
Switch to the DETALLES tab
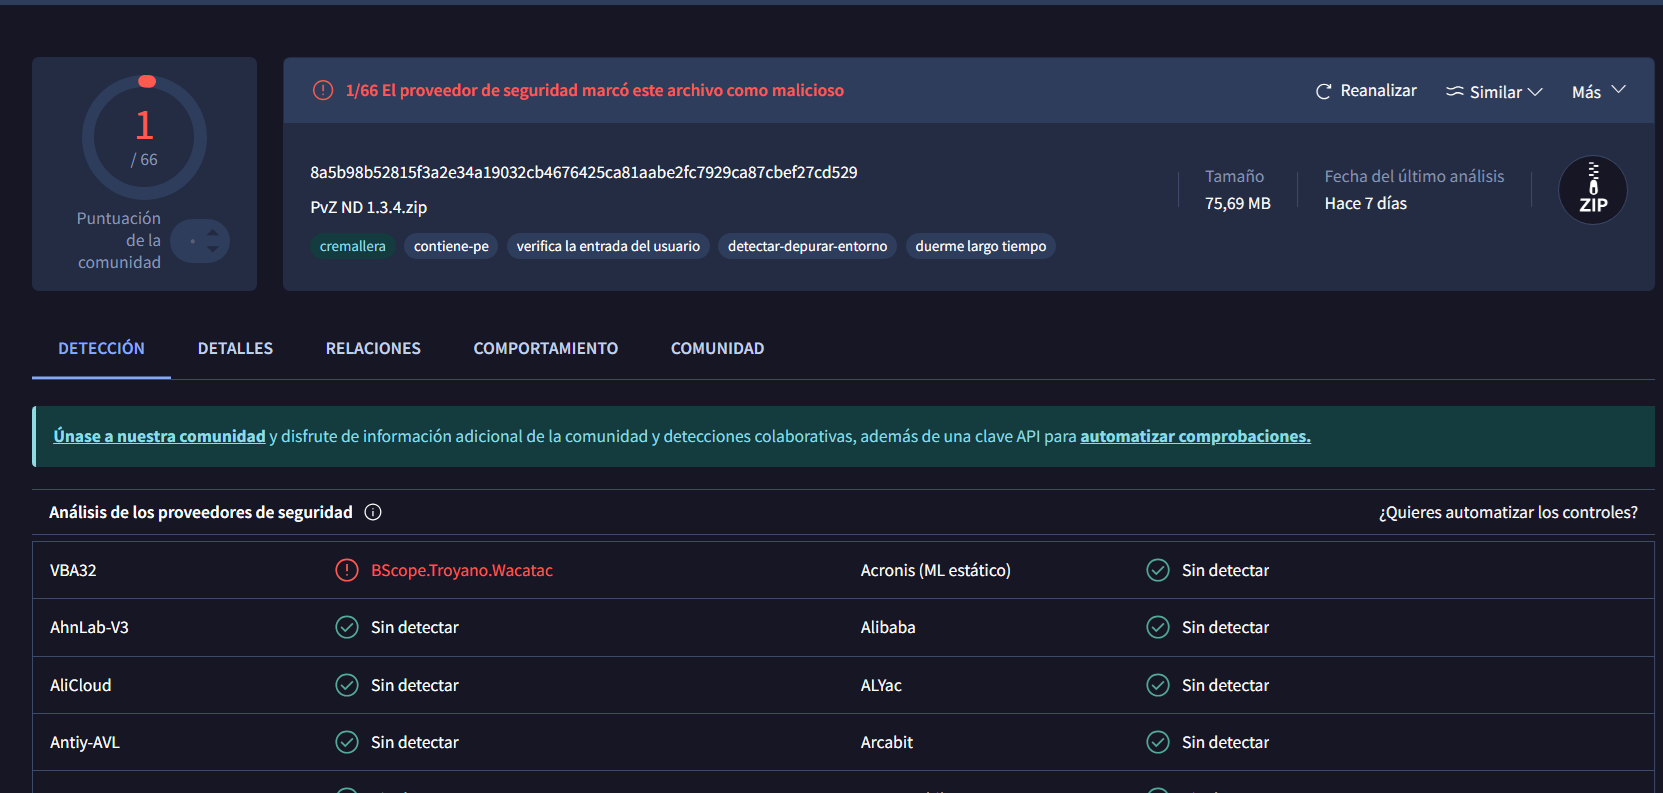(x=235, y=348)
